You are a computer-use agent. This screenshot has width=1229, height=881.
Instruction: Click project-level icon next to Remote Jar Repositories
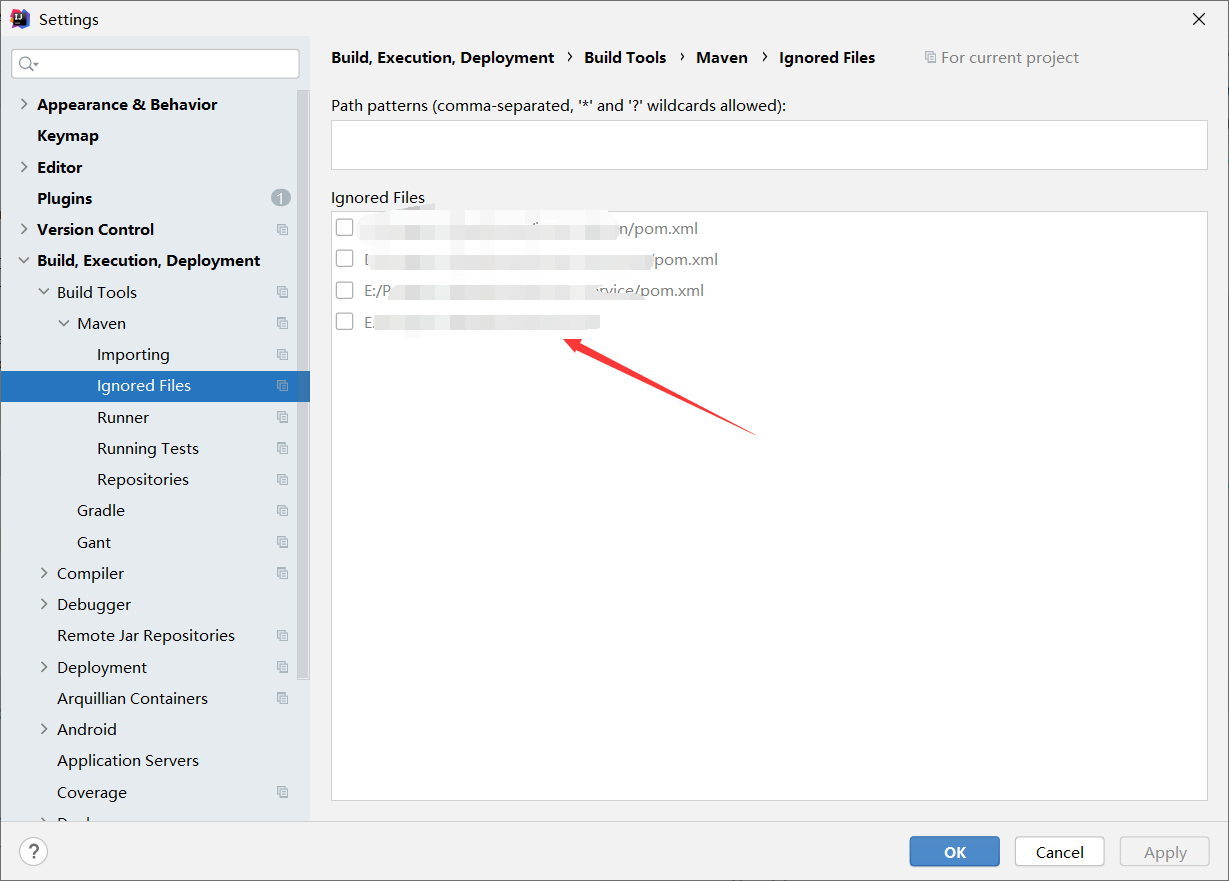[x=282, y=636]
